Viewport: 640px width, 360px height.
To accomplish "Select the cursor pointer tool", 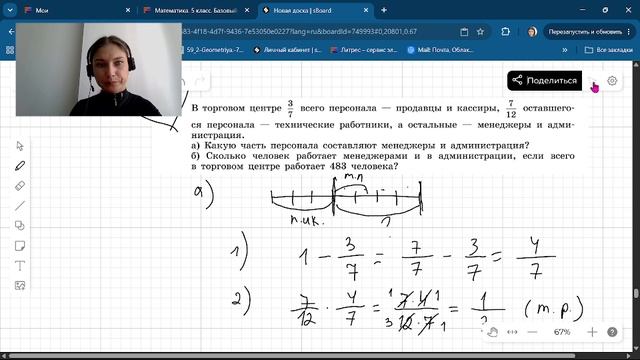I will click(x=20, y=146).
